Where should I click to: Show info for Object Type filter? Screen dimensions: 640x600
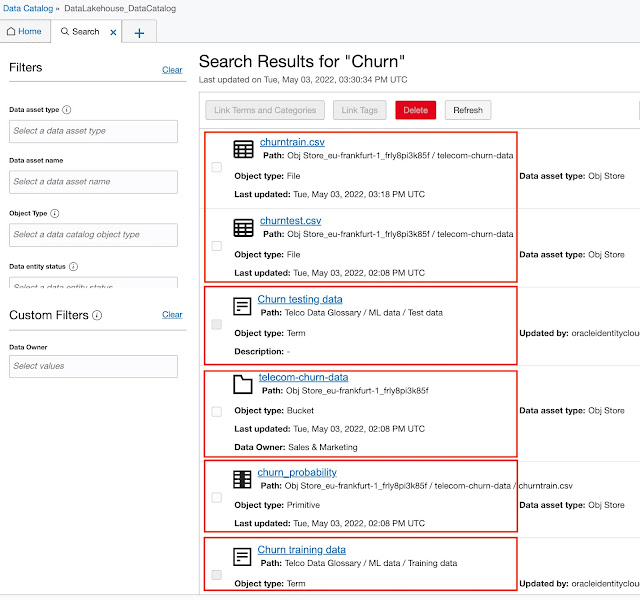pos(55,213)
